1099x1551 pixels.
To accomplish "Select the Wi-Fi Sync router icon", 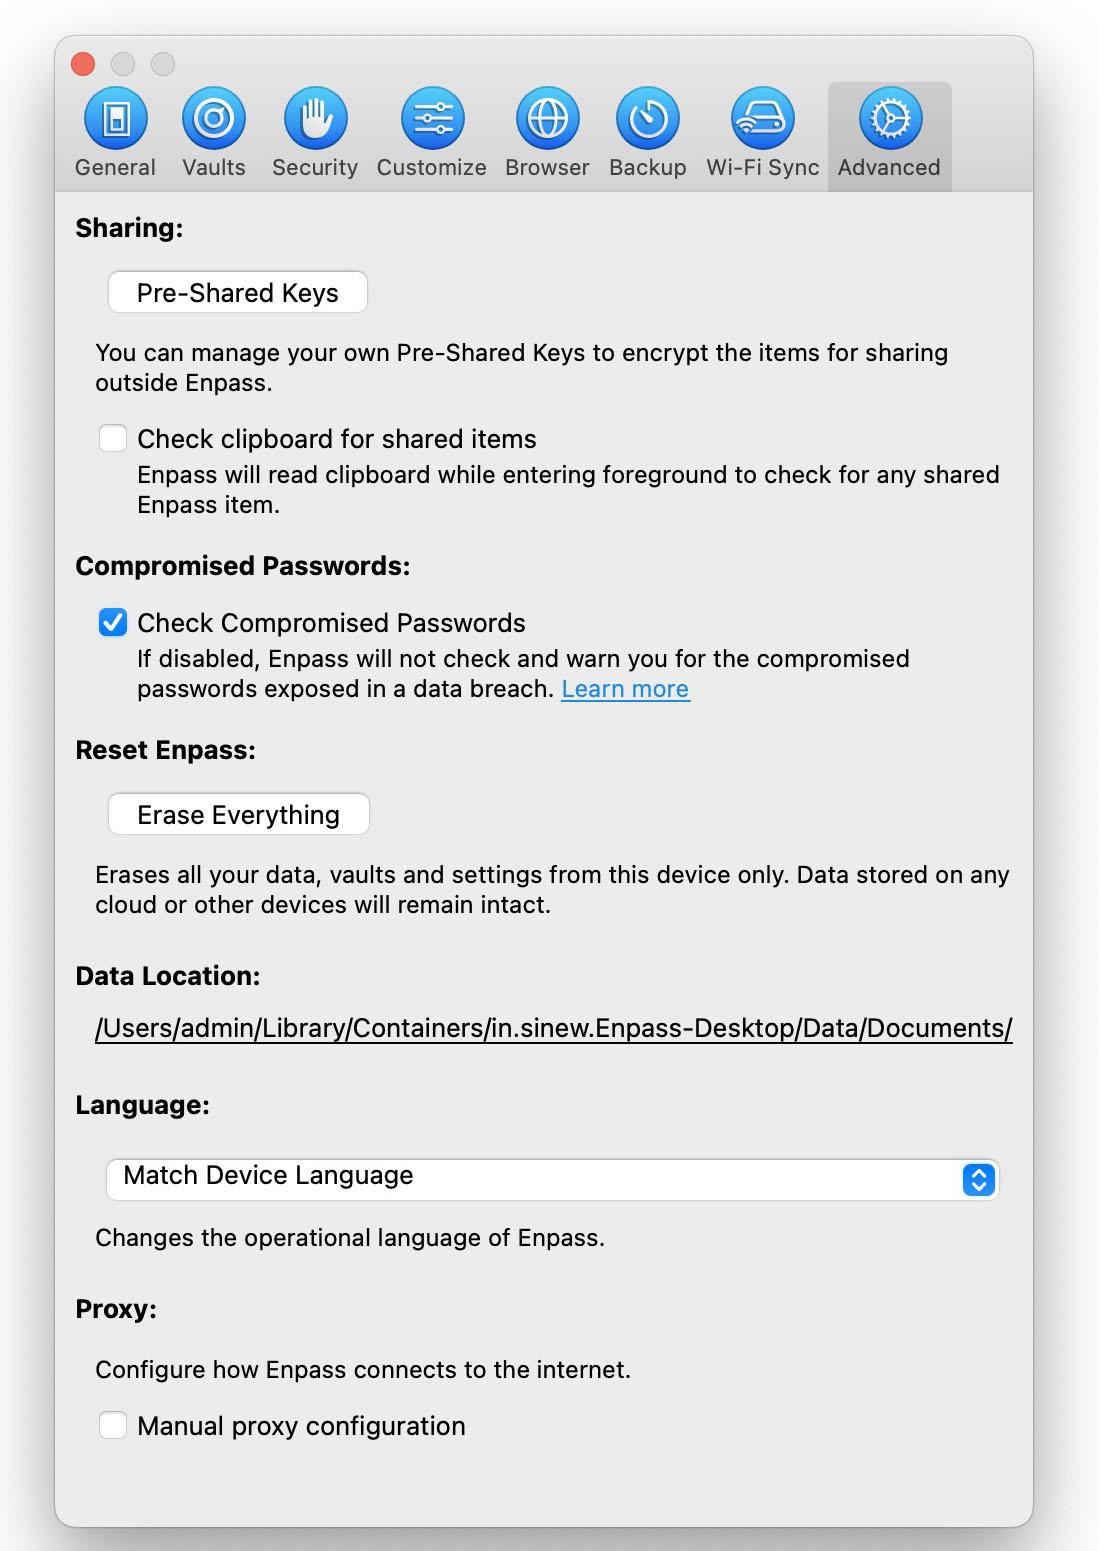I will coord(762,119).
